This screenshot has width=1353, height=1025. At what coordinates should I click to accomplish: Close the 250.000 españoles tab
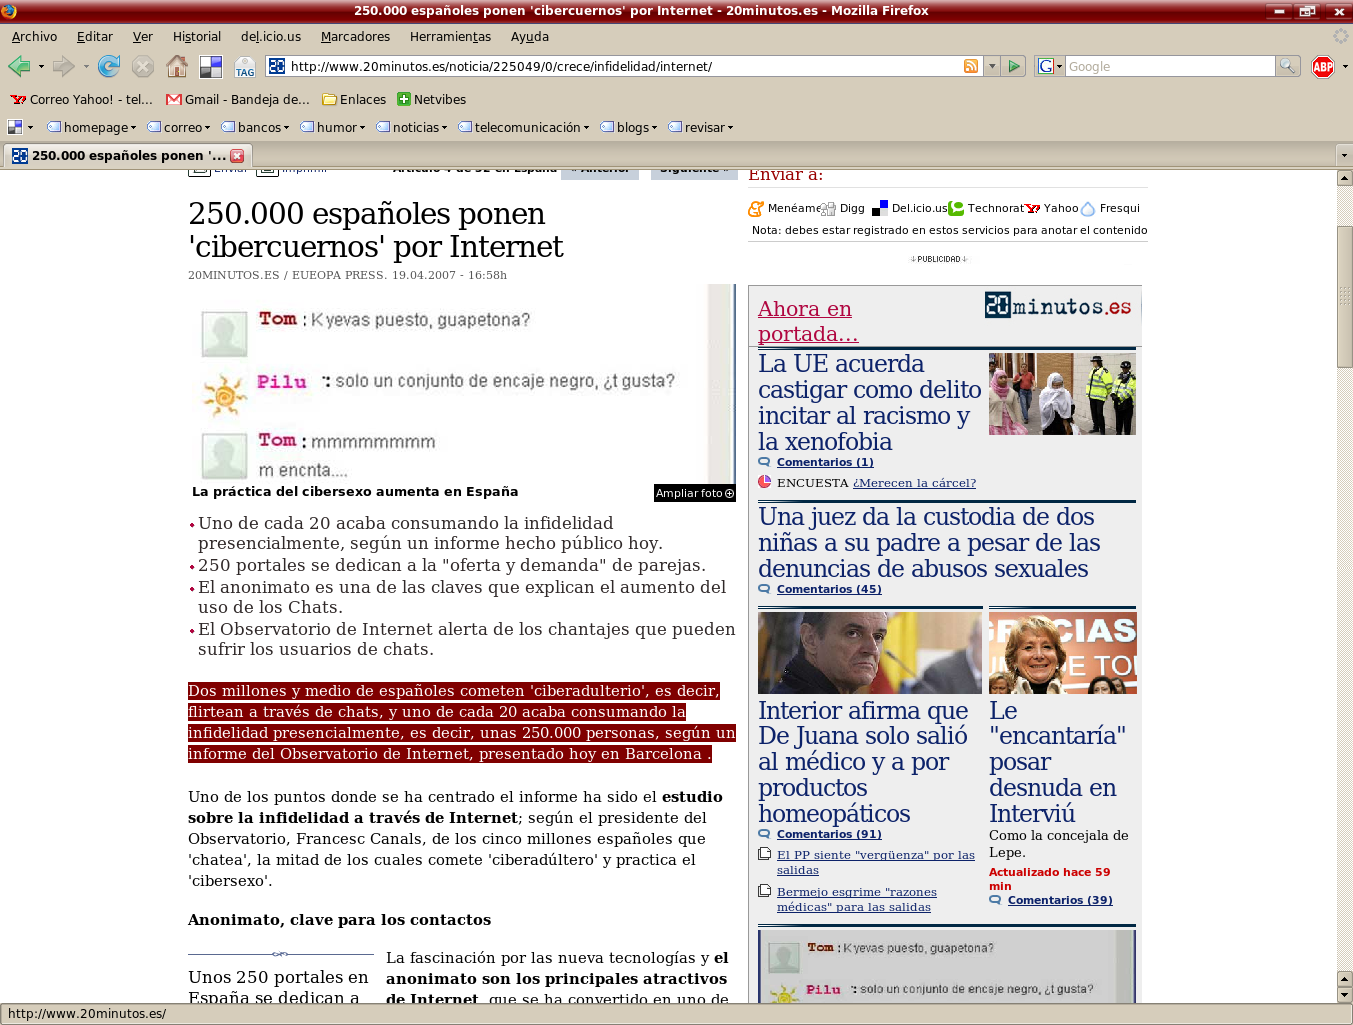[237, 156]
